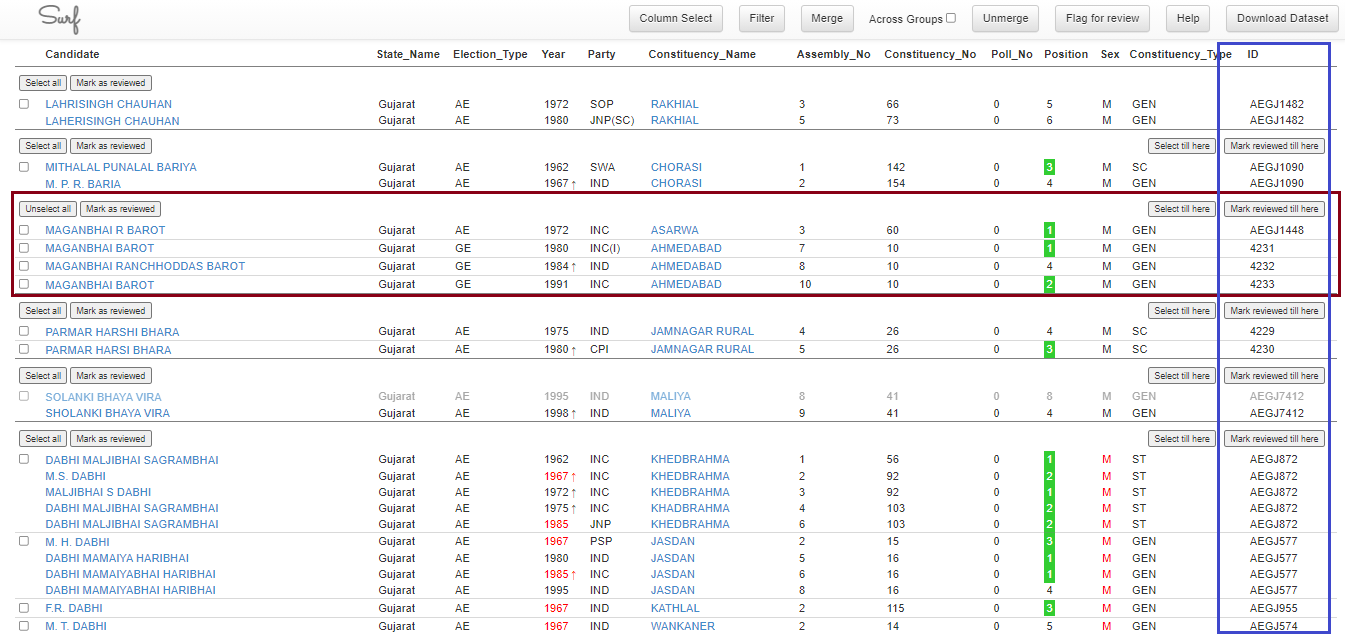Click the arrow beside 1998 in MALIYA row
Image resolution: width=1345 pixels, height=634 pixels.
574,413
